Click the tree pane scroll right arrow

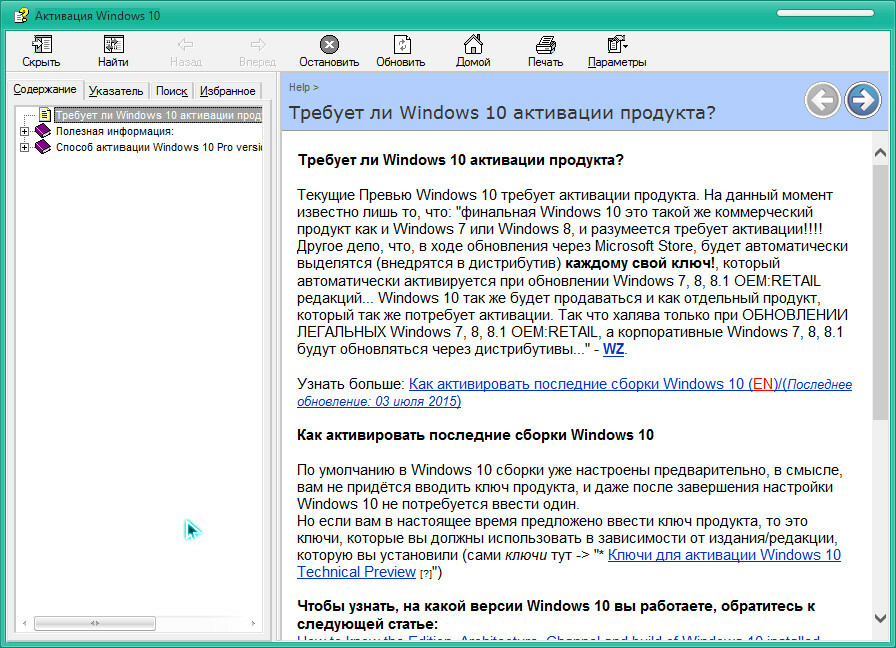click(x=254, y=623)
